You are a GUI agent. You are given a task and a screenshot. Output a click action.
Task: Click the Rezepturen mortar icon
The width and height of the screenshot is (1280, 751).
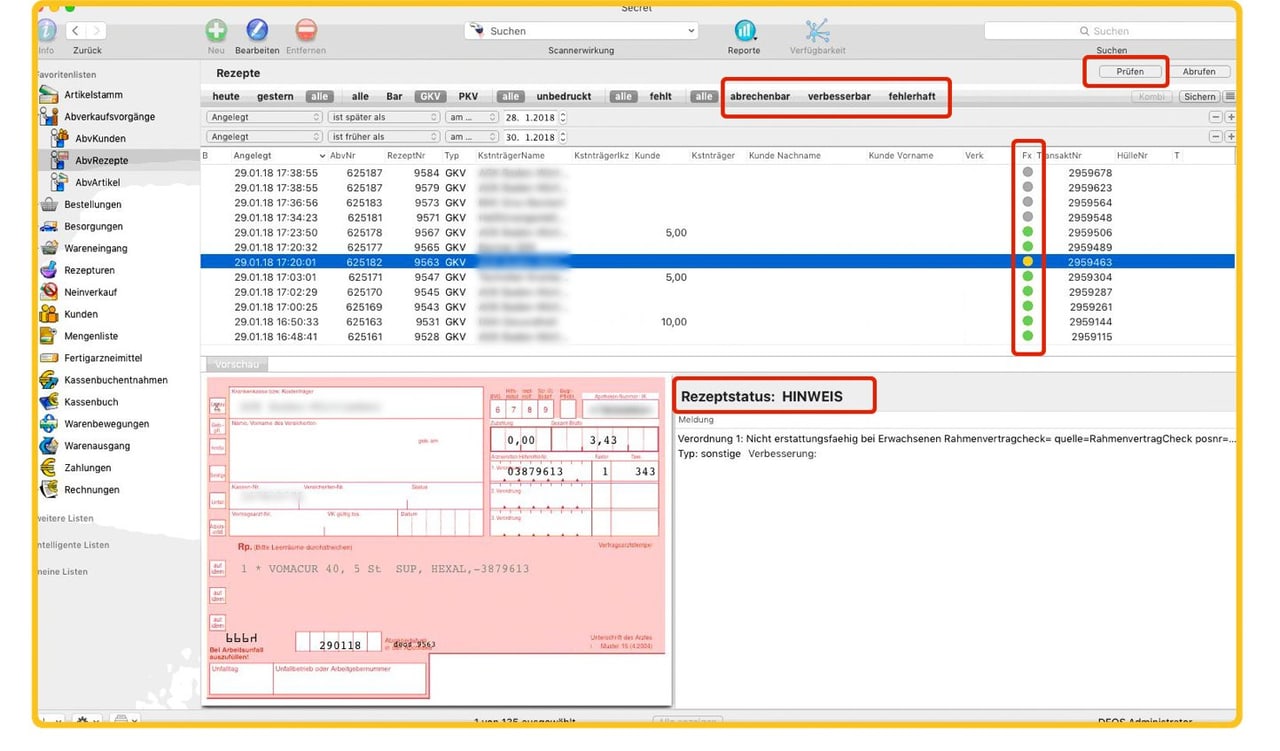[49, 270]
